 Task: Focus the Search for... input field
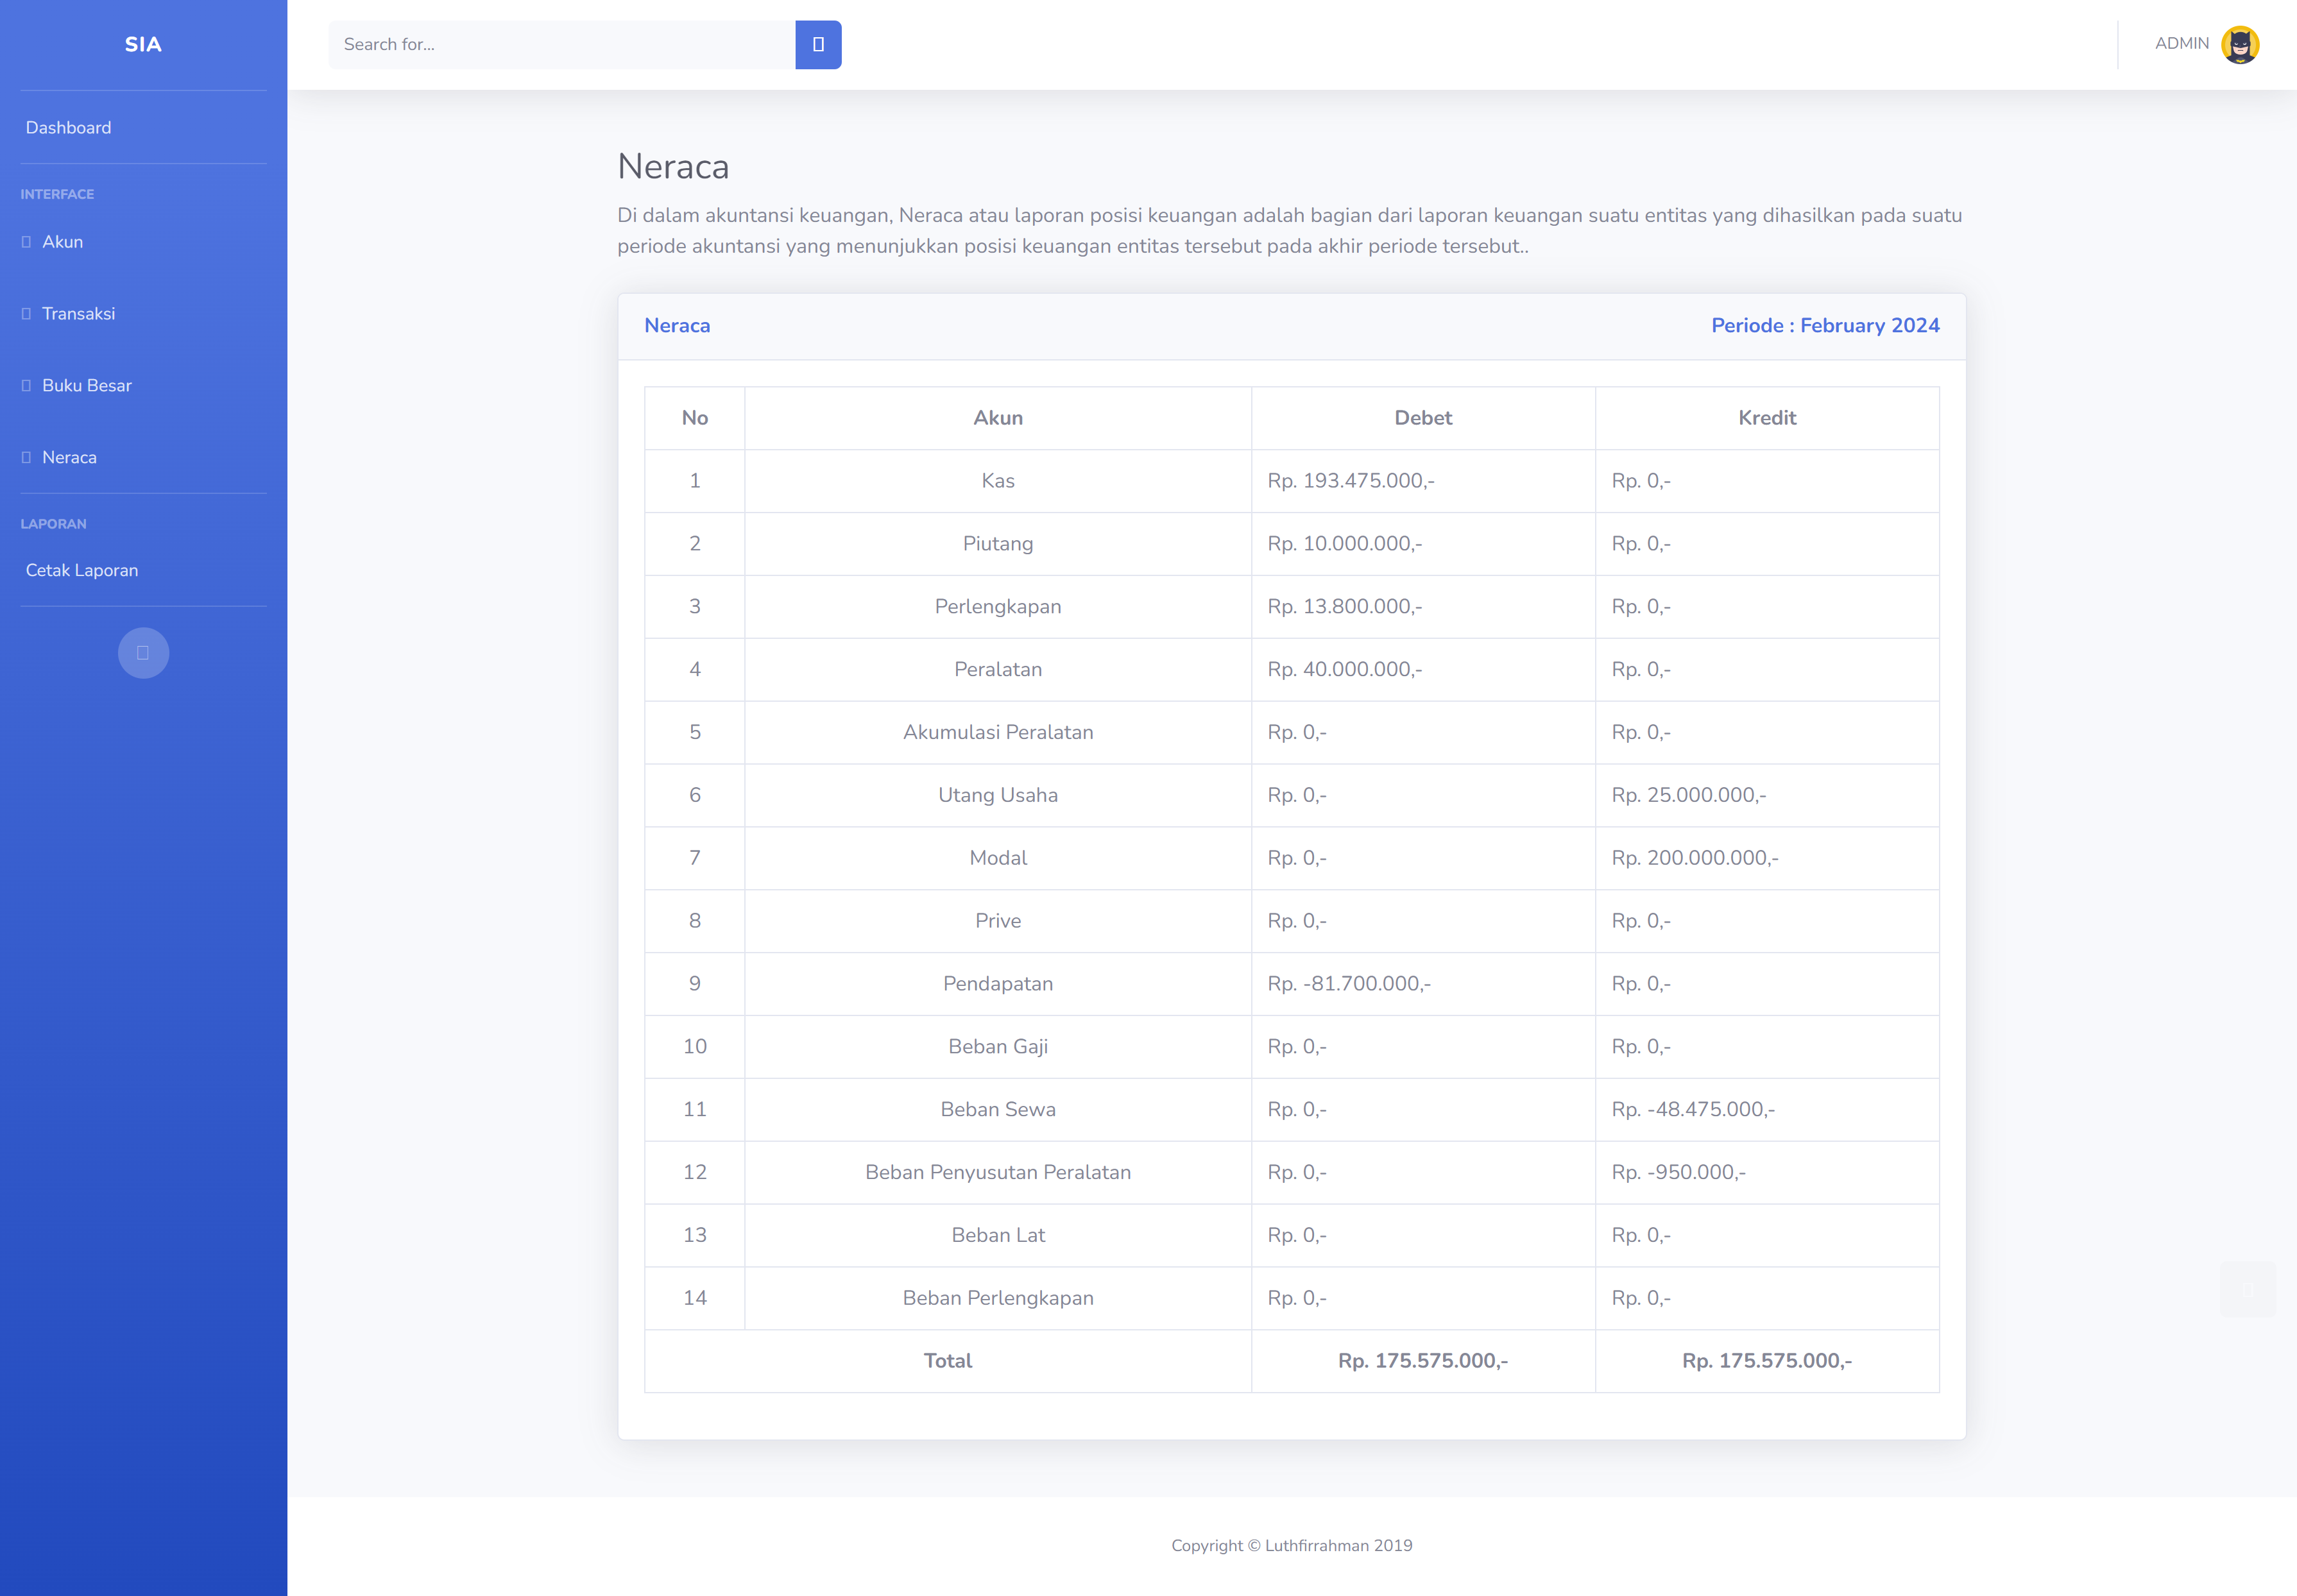click(x=561, y=44)
